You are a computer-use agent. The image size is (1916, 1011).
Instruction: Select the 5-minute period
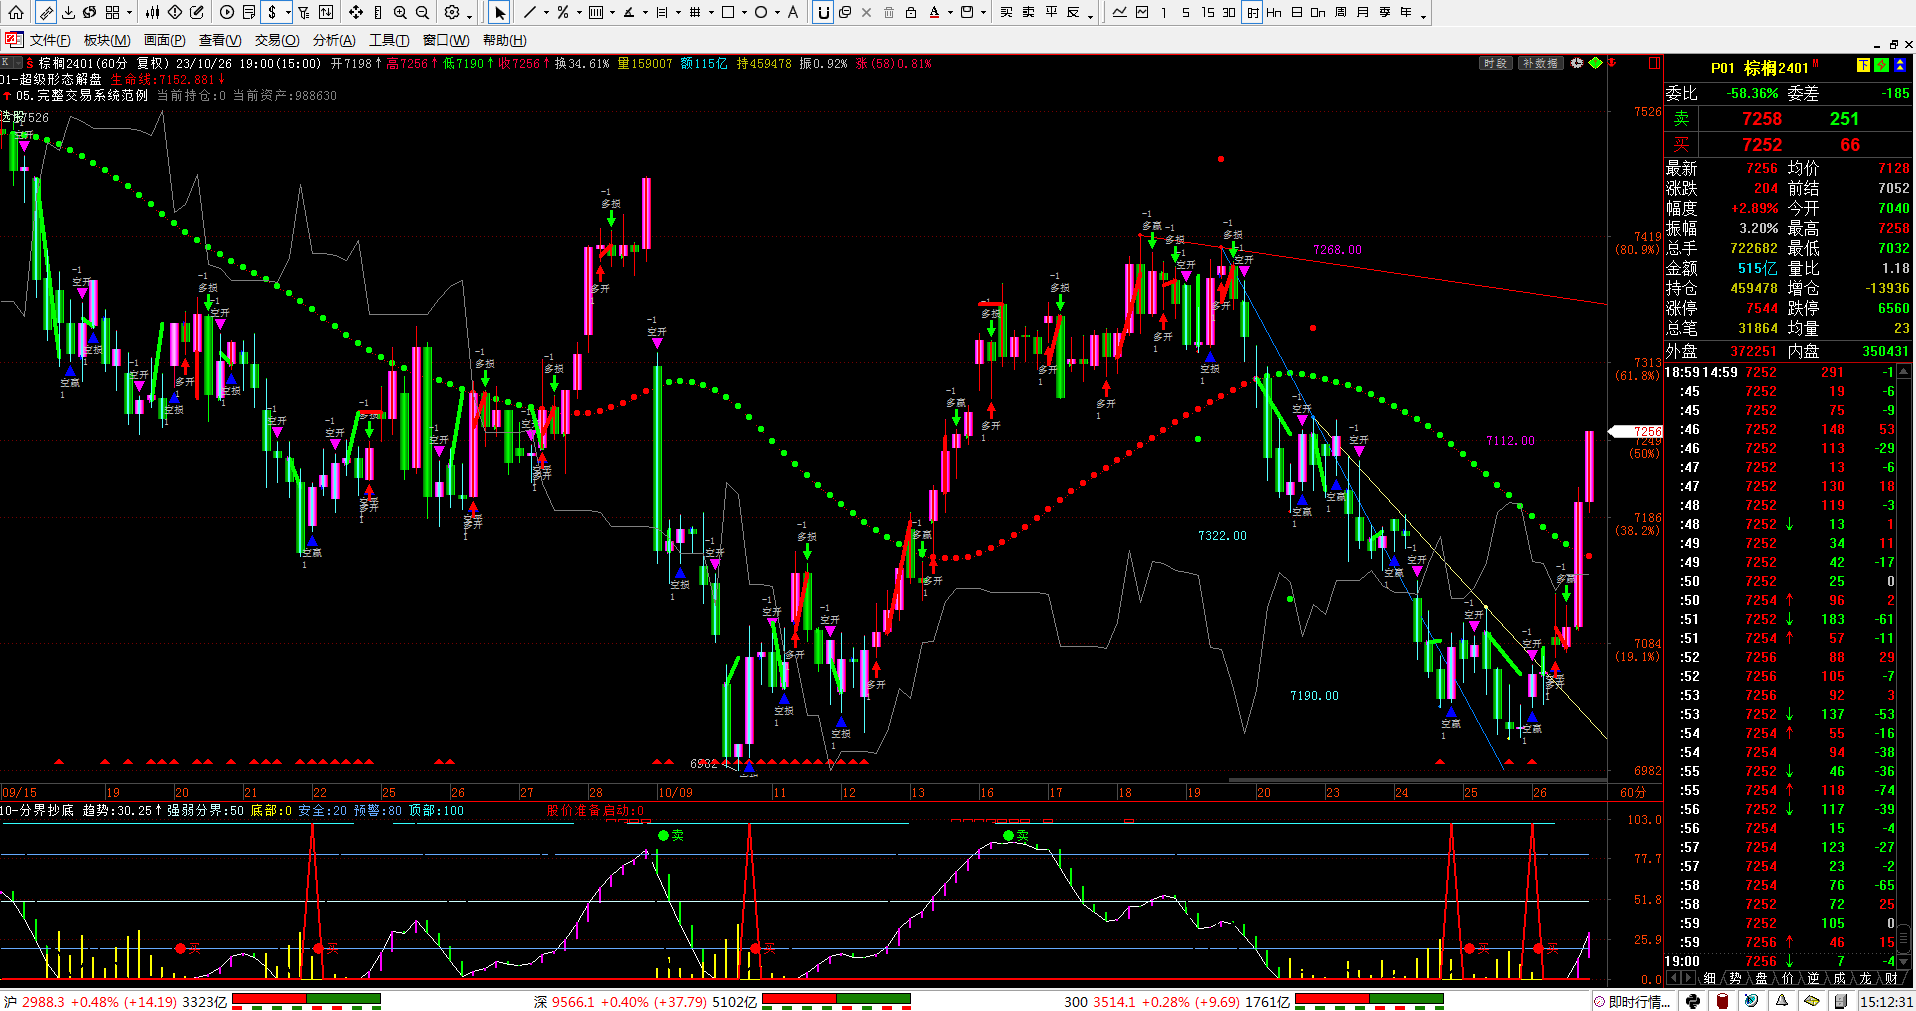(x=1185, y=12)
